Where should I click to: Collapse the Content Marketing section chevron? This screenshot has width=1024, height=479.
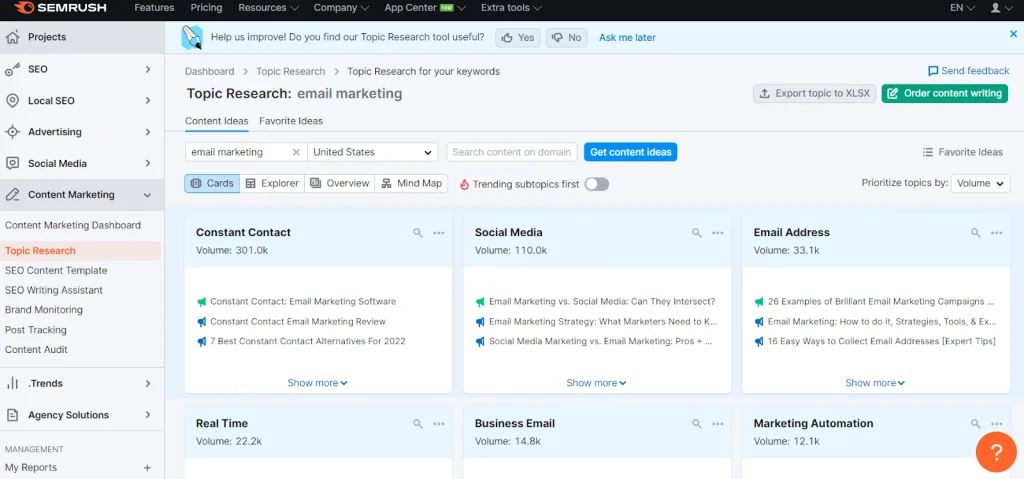click(x=148, y=195)
